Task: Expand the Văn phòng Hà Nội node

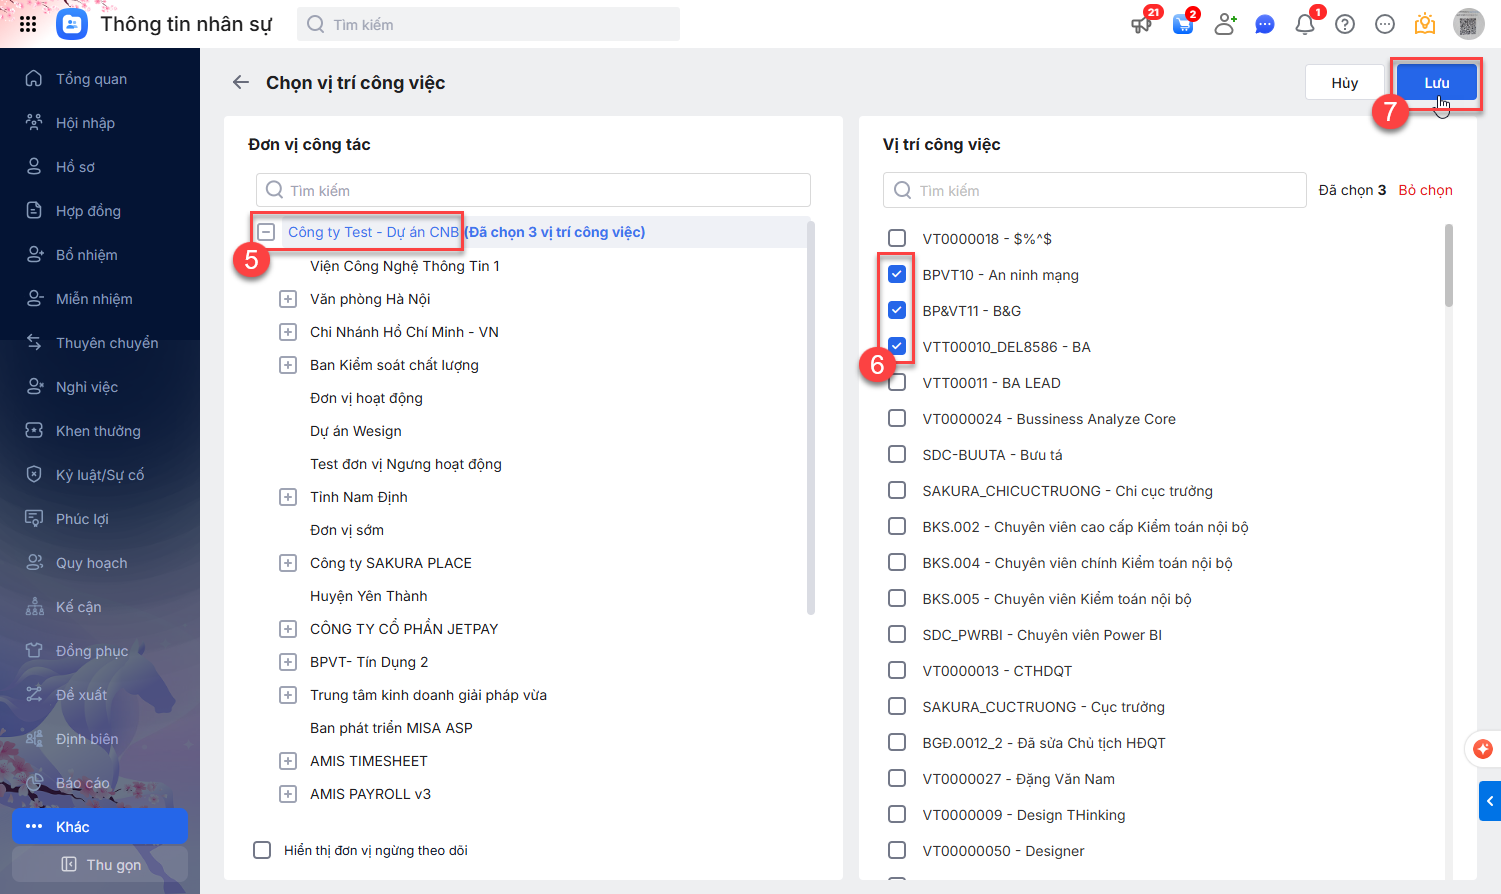Action: click(288, 299)
